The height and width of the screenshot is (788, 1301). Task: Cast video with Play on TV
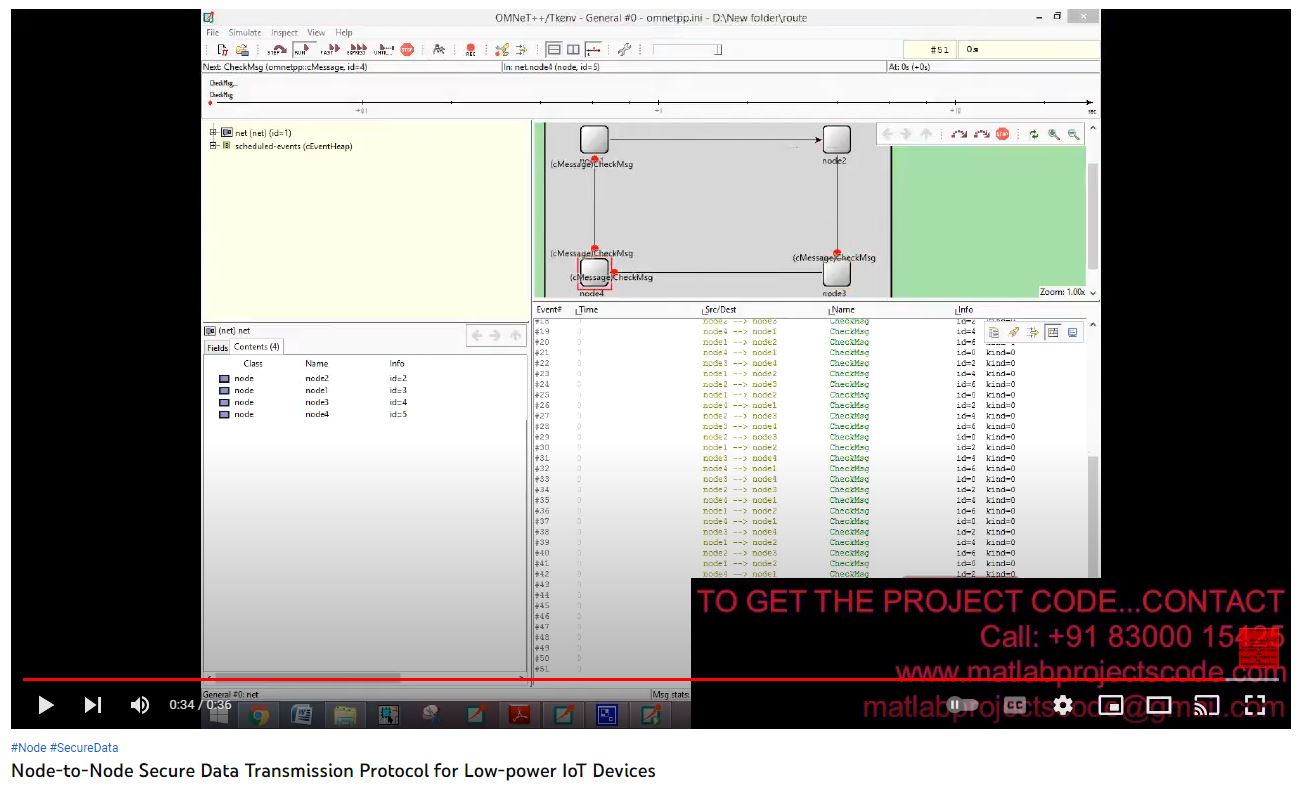click(1207, 705)
